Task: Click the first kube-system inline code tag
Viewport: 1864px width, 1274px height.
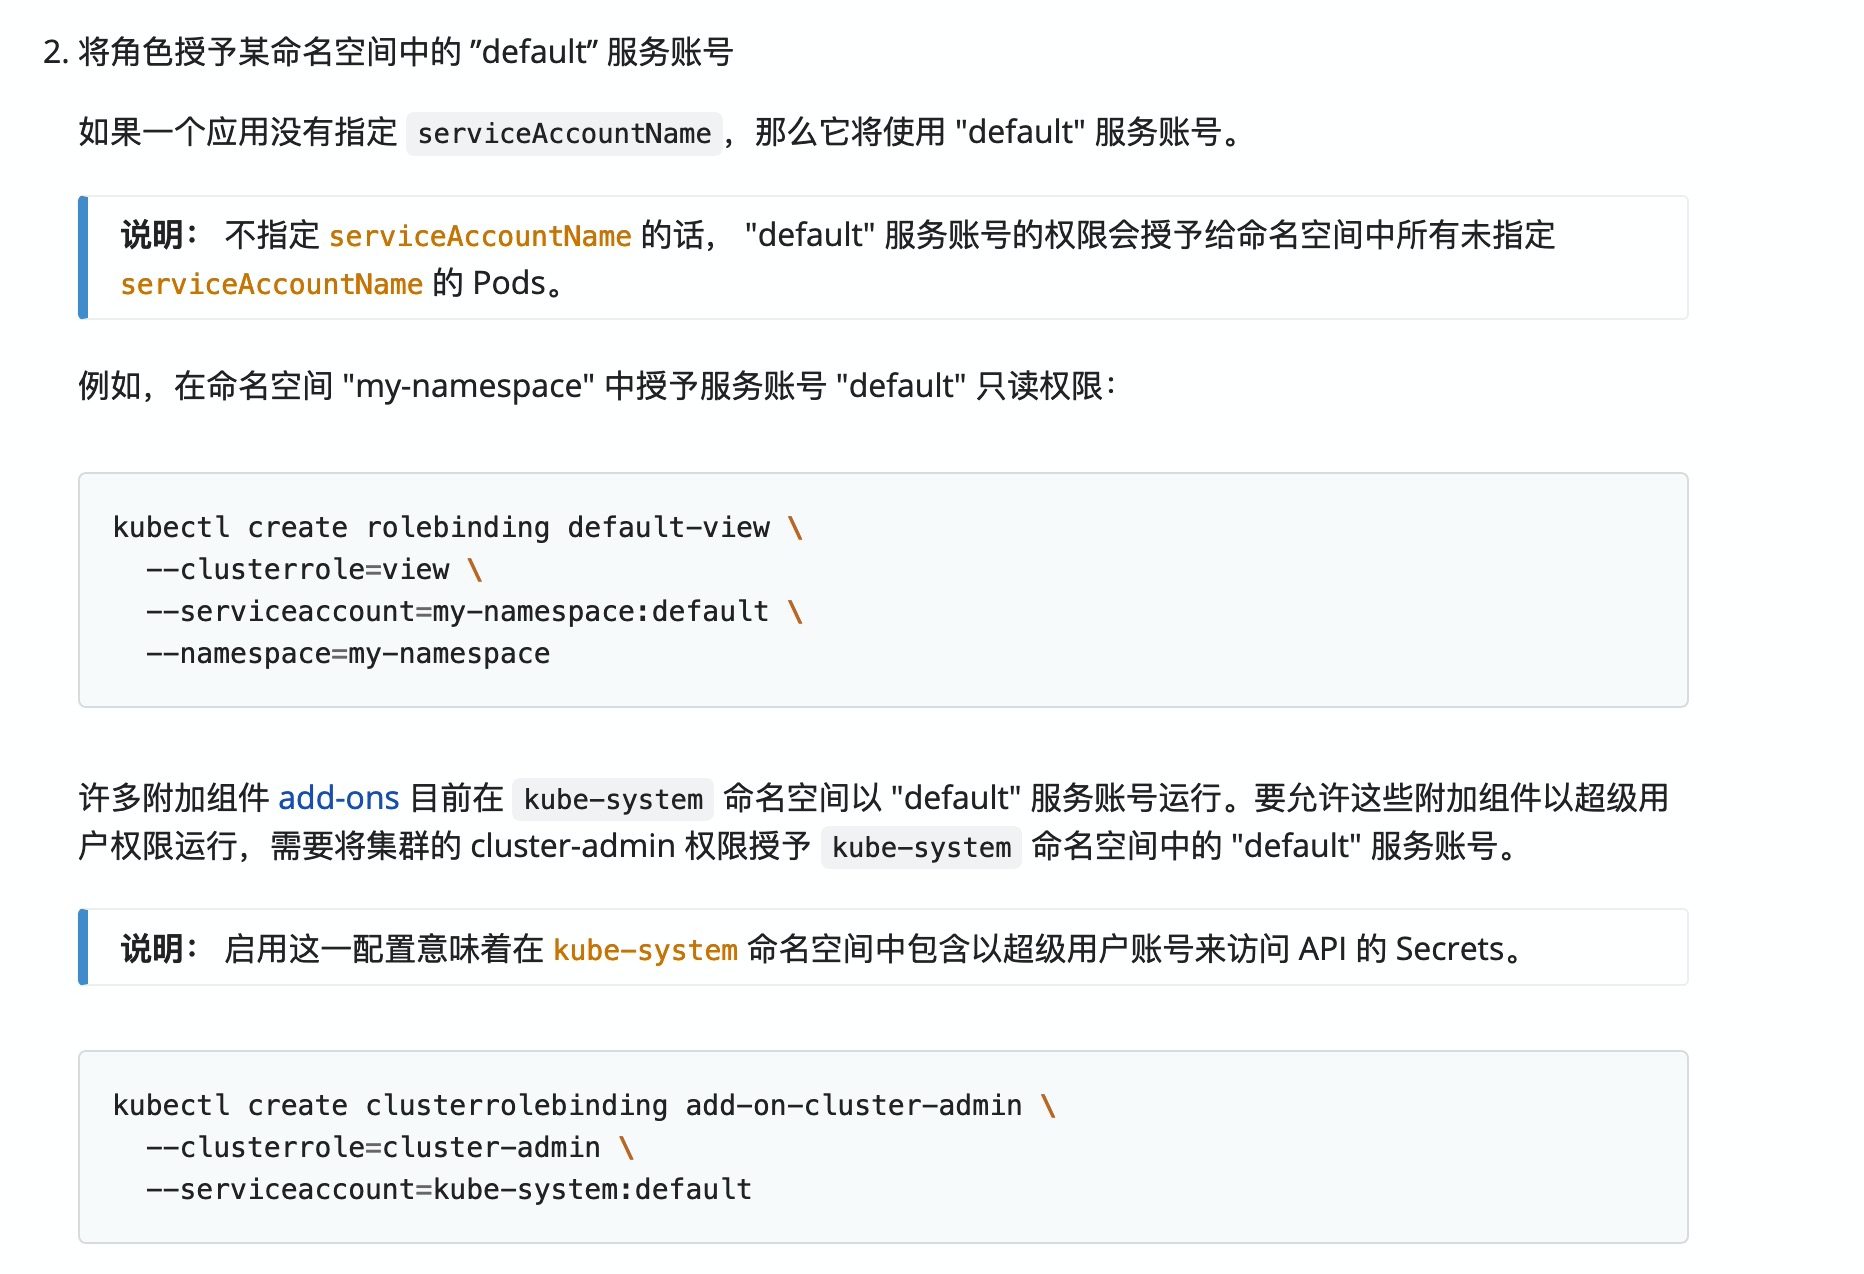Action: 613,799
